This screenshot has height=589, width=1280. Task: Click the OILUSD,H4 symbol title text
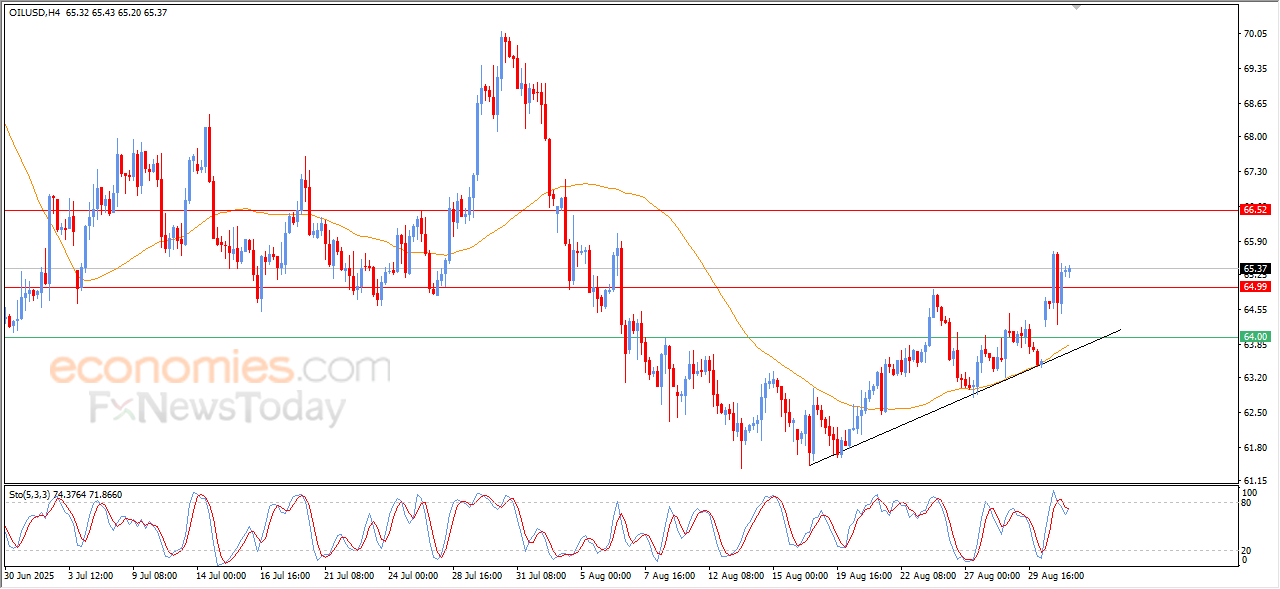pos(34,12)
